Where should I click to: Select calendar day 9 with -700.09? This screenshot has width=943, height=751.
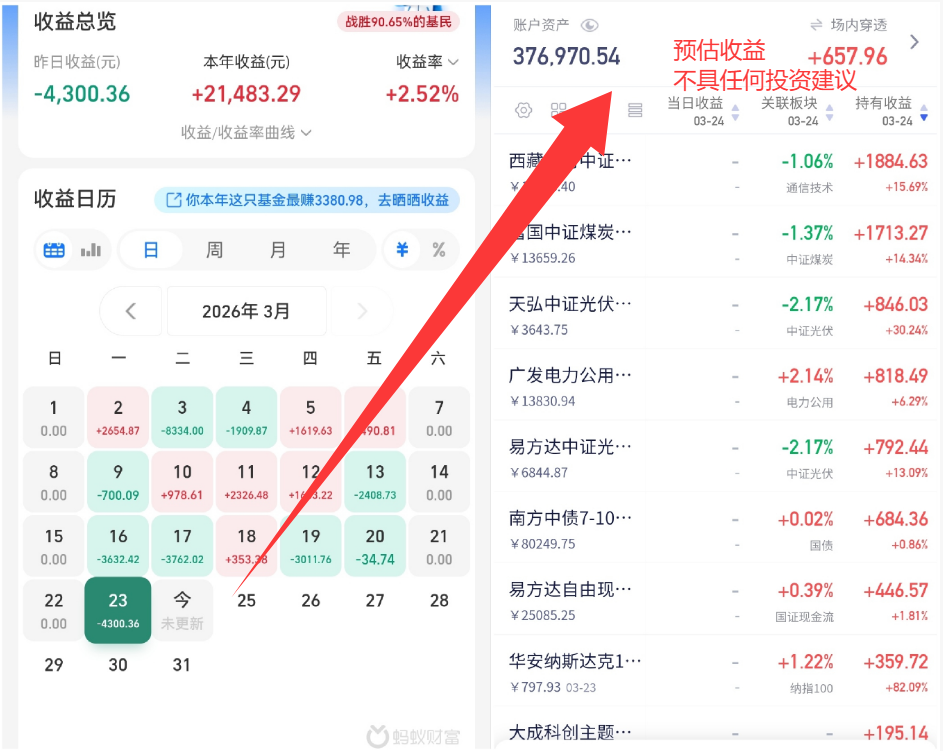(118, 482)
